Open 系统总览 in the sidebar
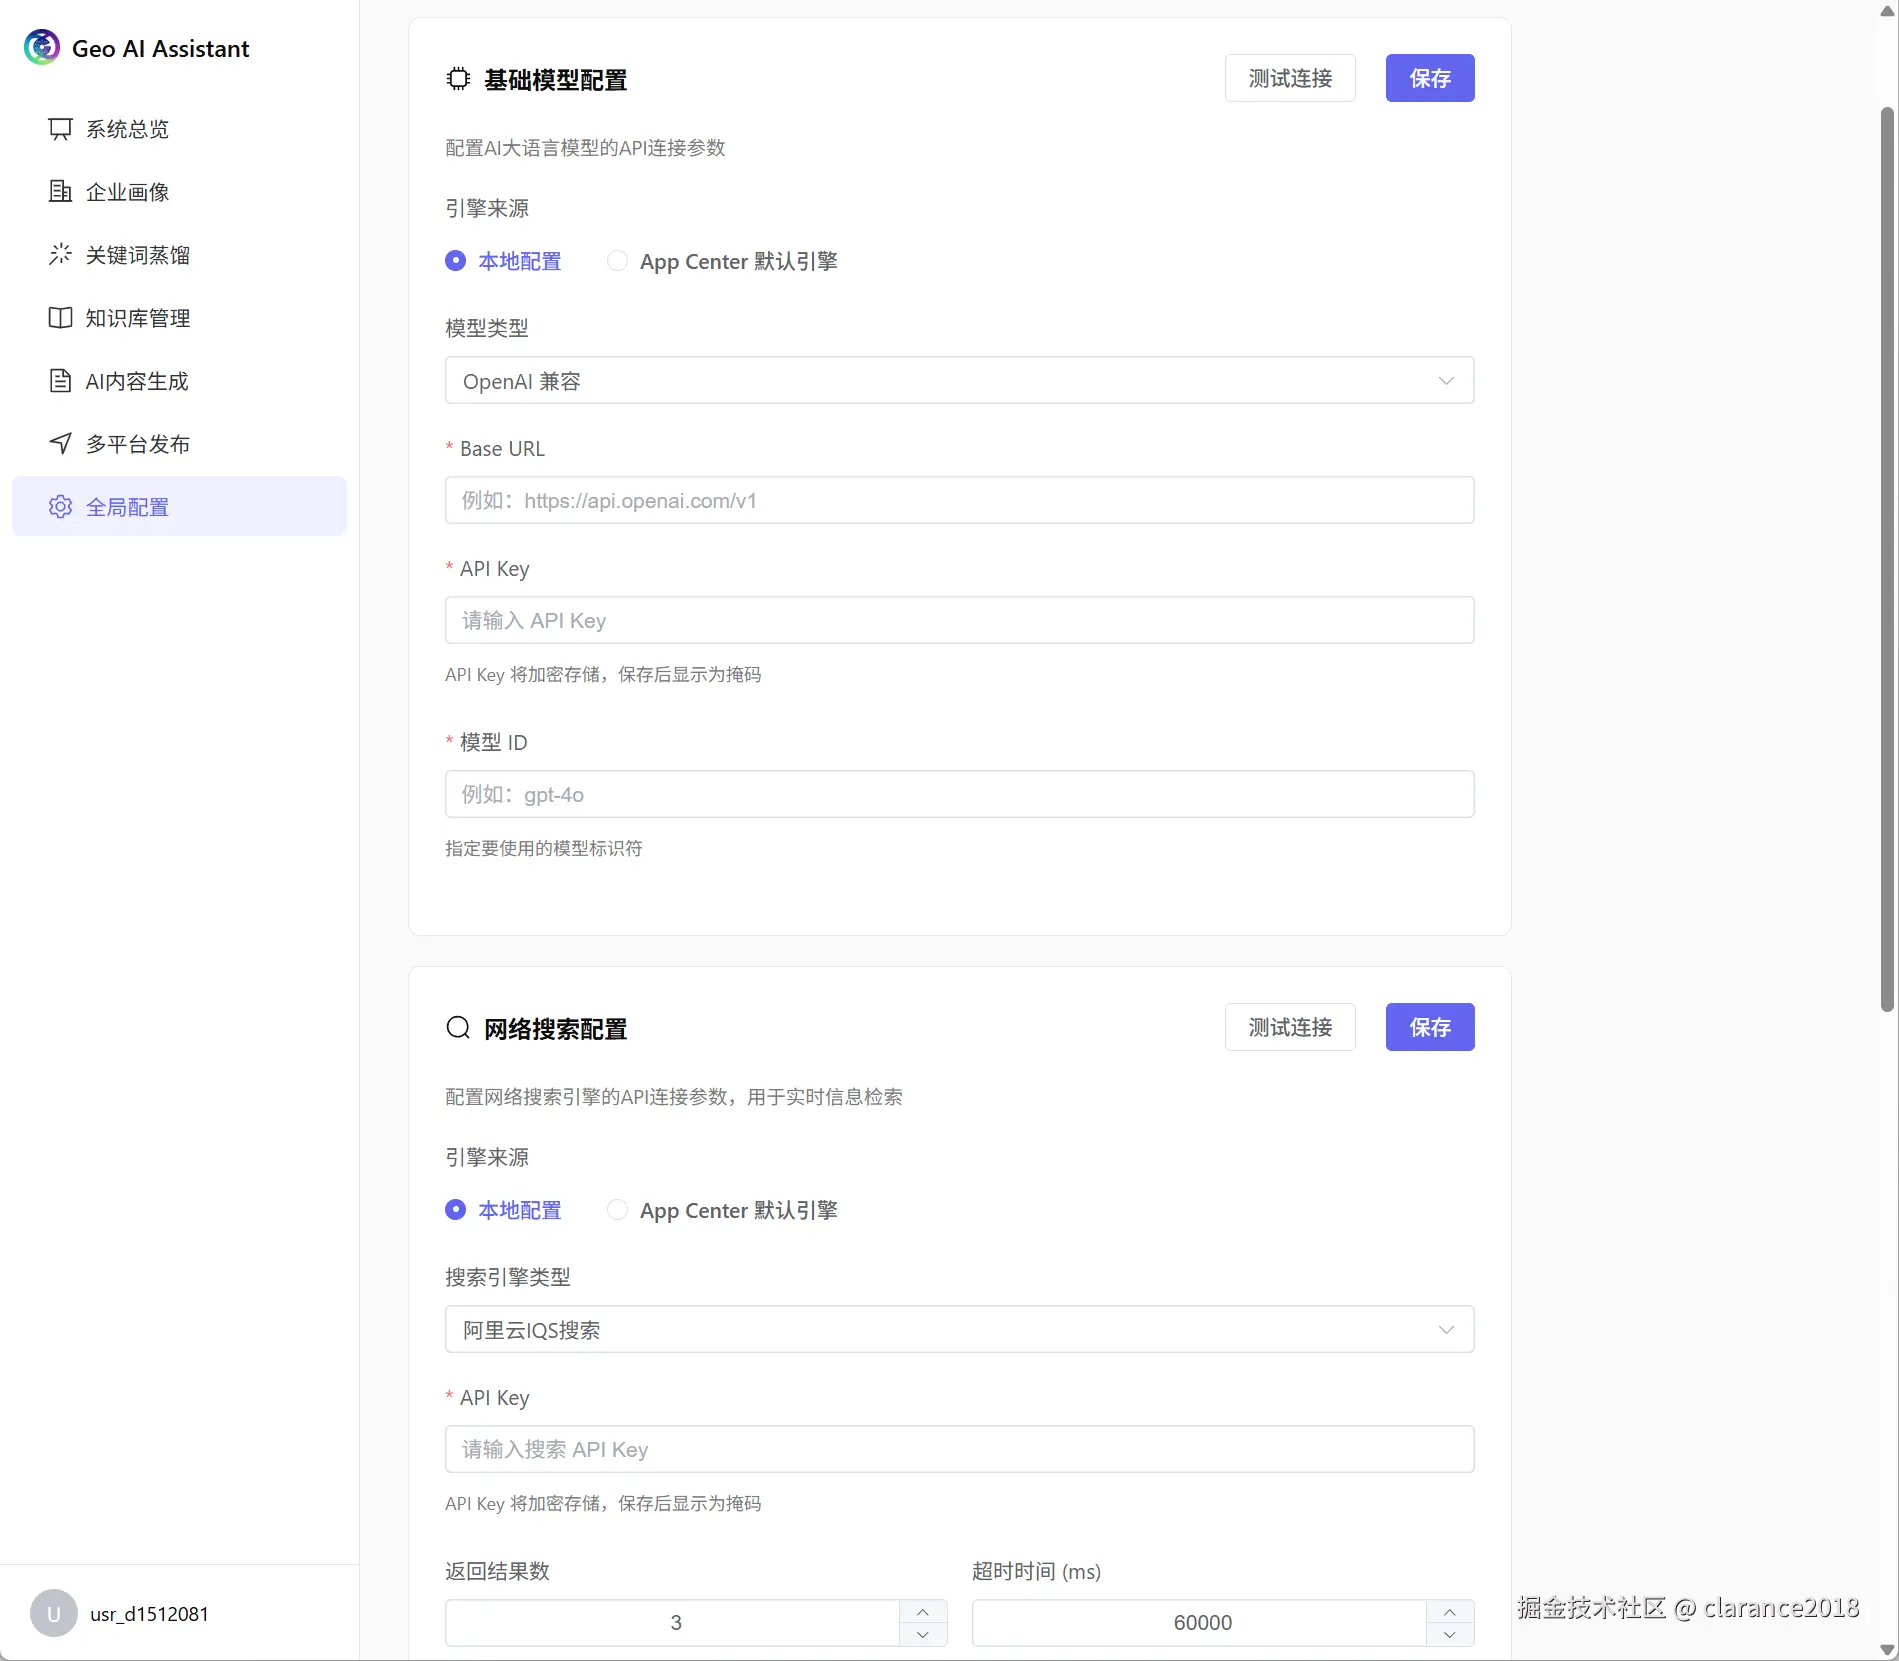The image size is (1899, 1661). (x=179, y=129)
